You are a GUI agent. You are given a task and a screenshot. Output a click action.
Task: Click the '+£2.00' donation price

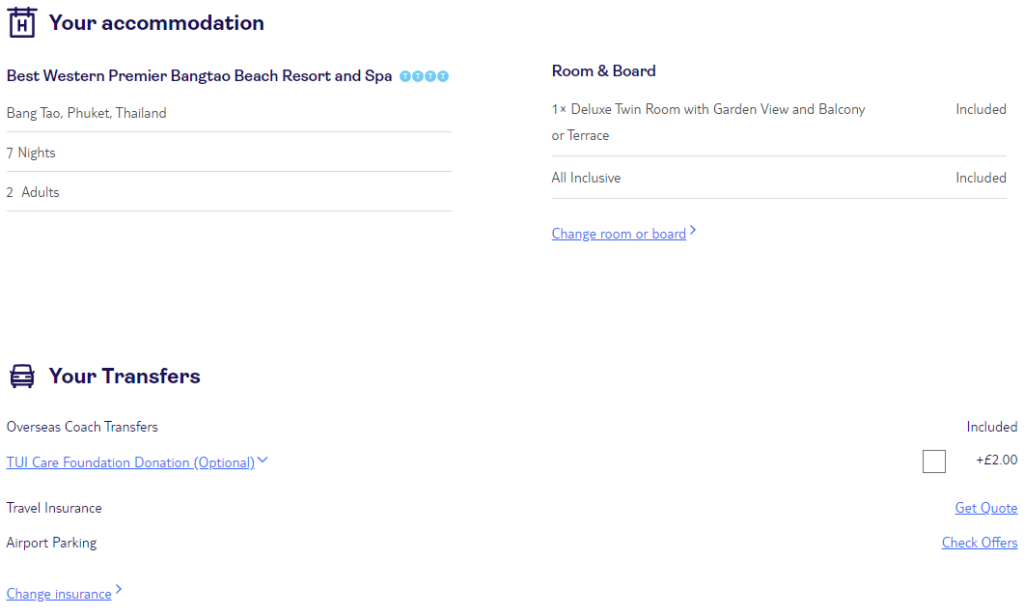click(x=997, y=460)
